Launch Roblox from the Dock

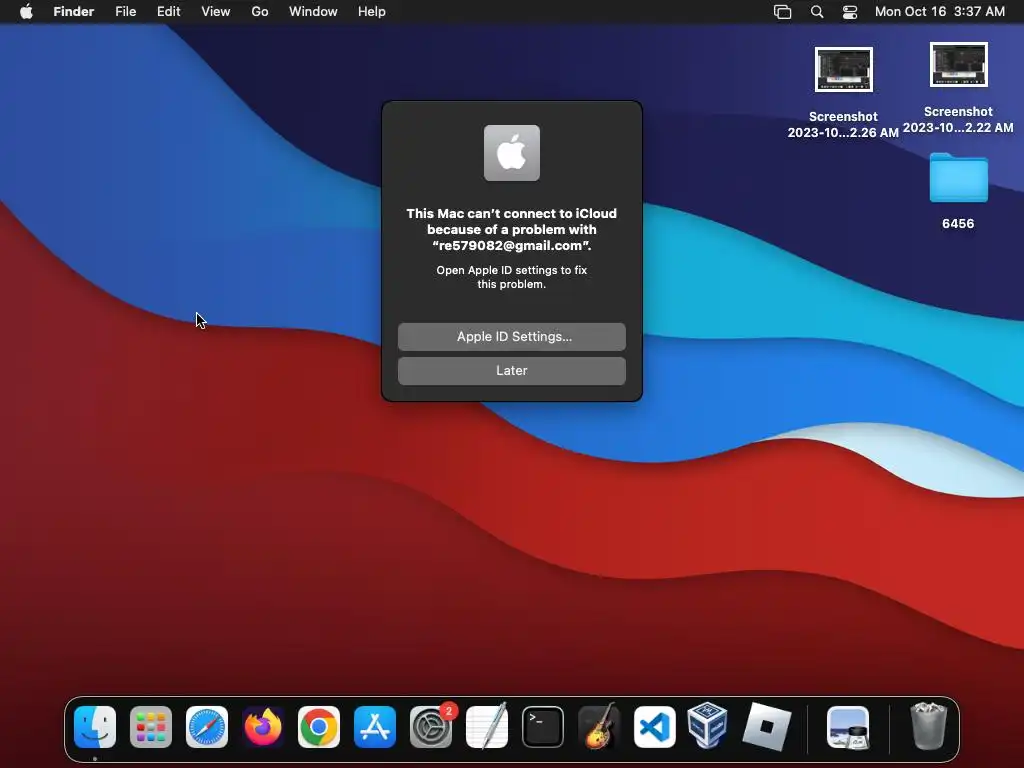click(767, 727)
